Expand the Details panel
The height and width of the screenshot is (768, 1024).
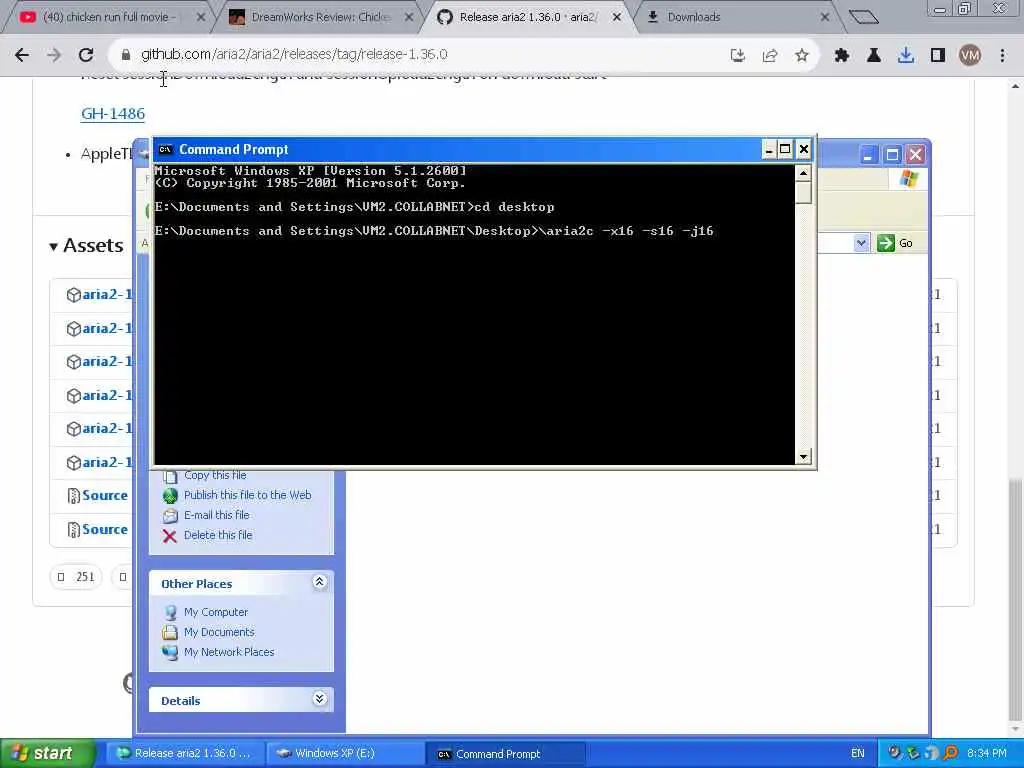319,699
